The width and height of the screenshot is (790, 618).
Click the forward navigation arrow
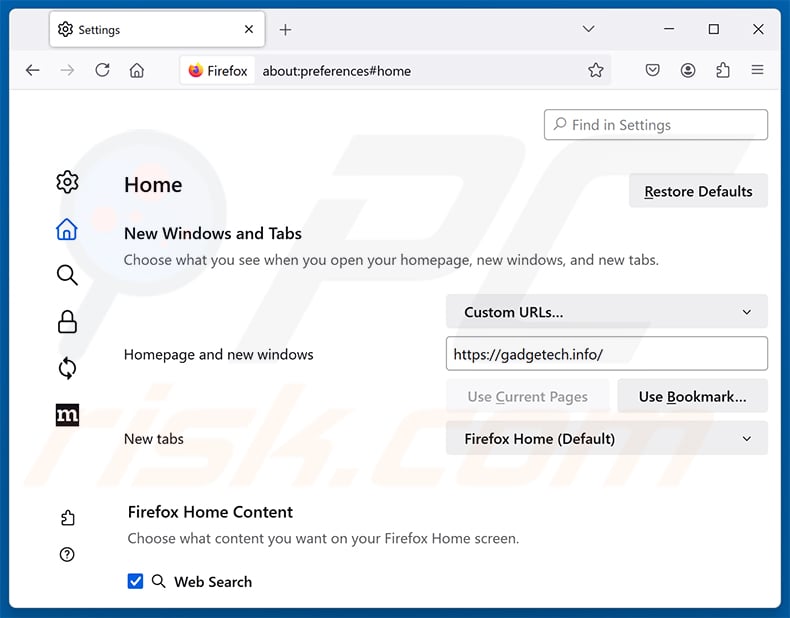pyautogui.click(x=67, y=70)
